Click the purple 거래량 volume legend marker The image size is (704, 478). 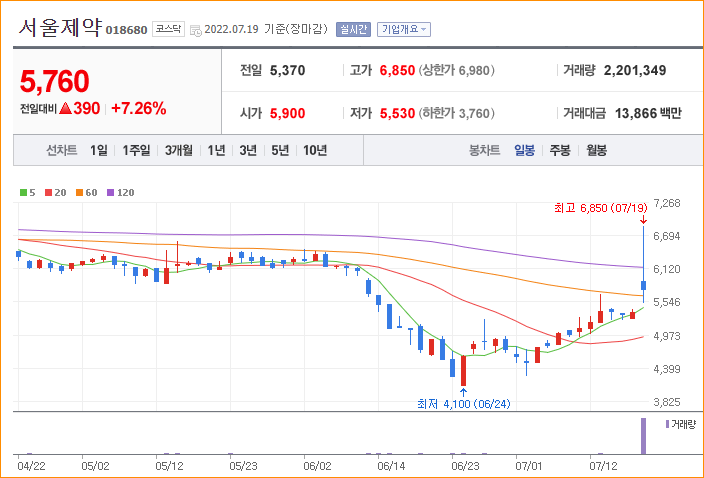tap(667, 424)
